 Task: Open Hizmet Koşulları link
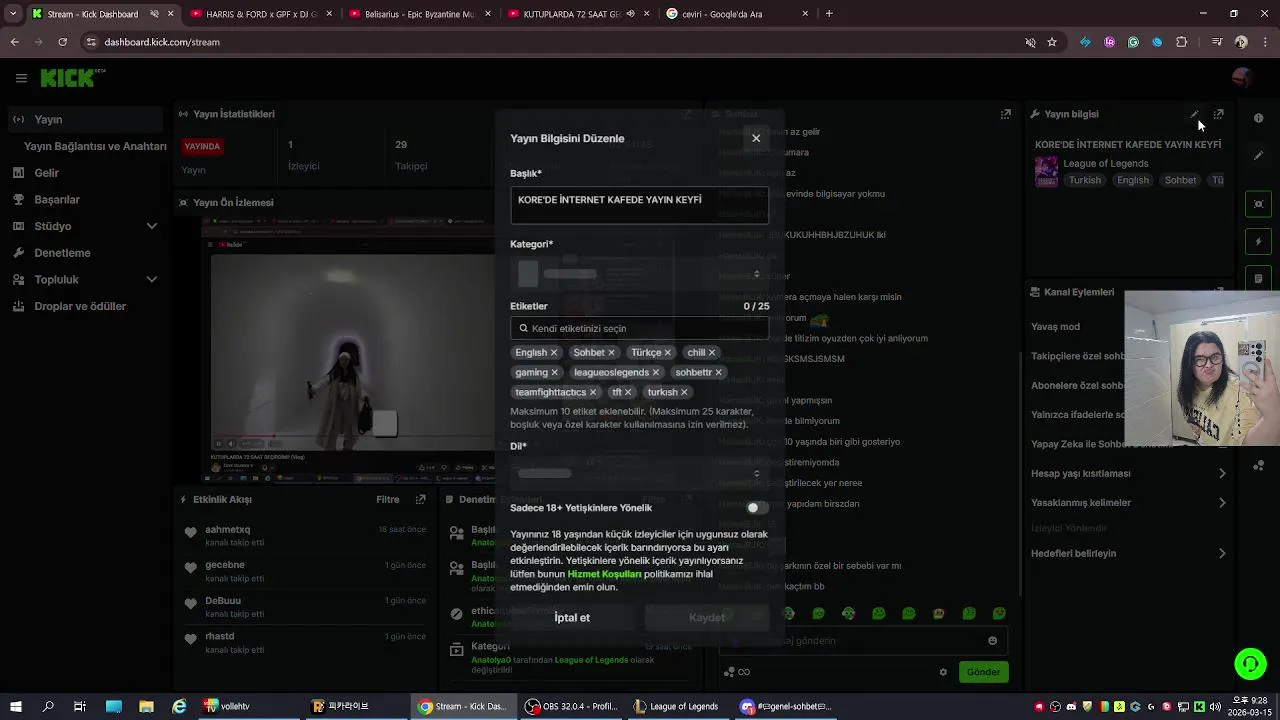[x=604, y=574]
